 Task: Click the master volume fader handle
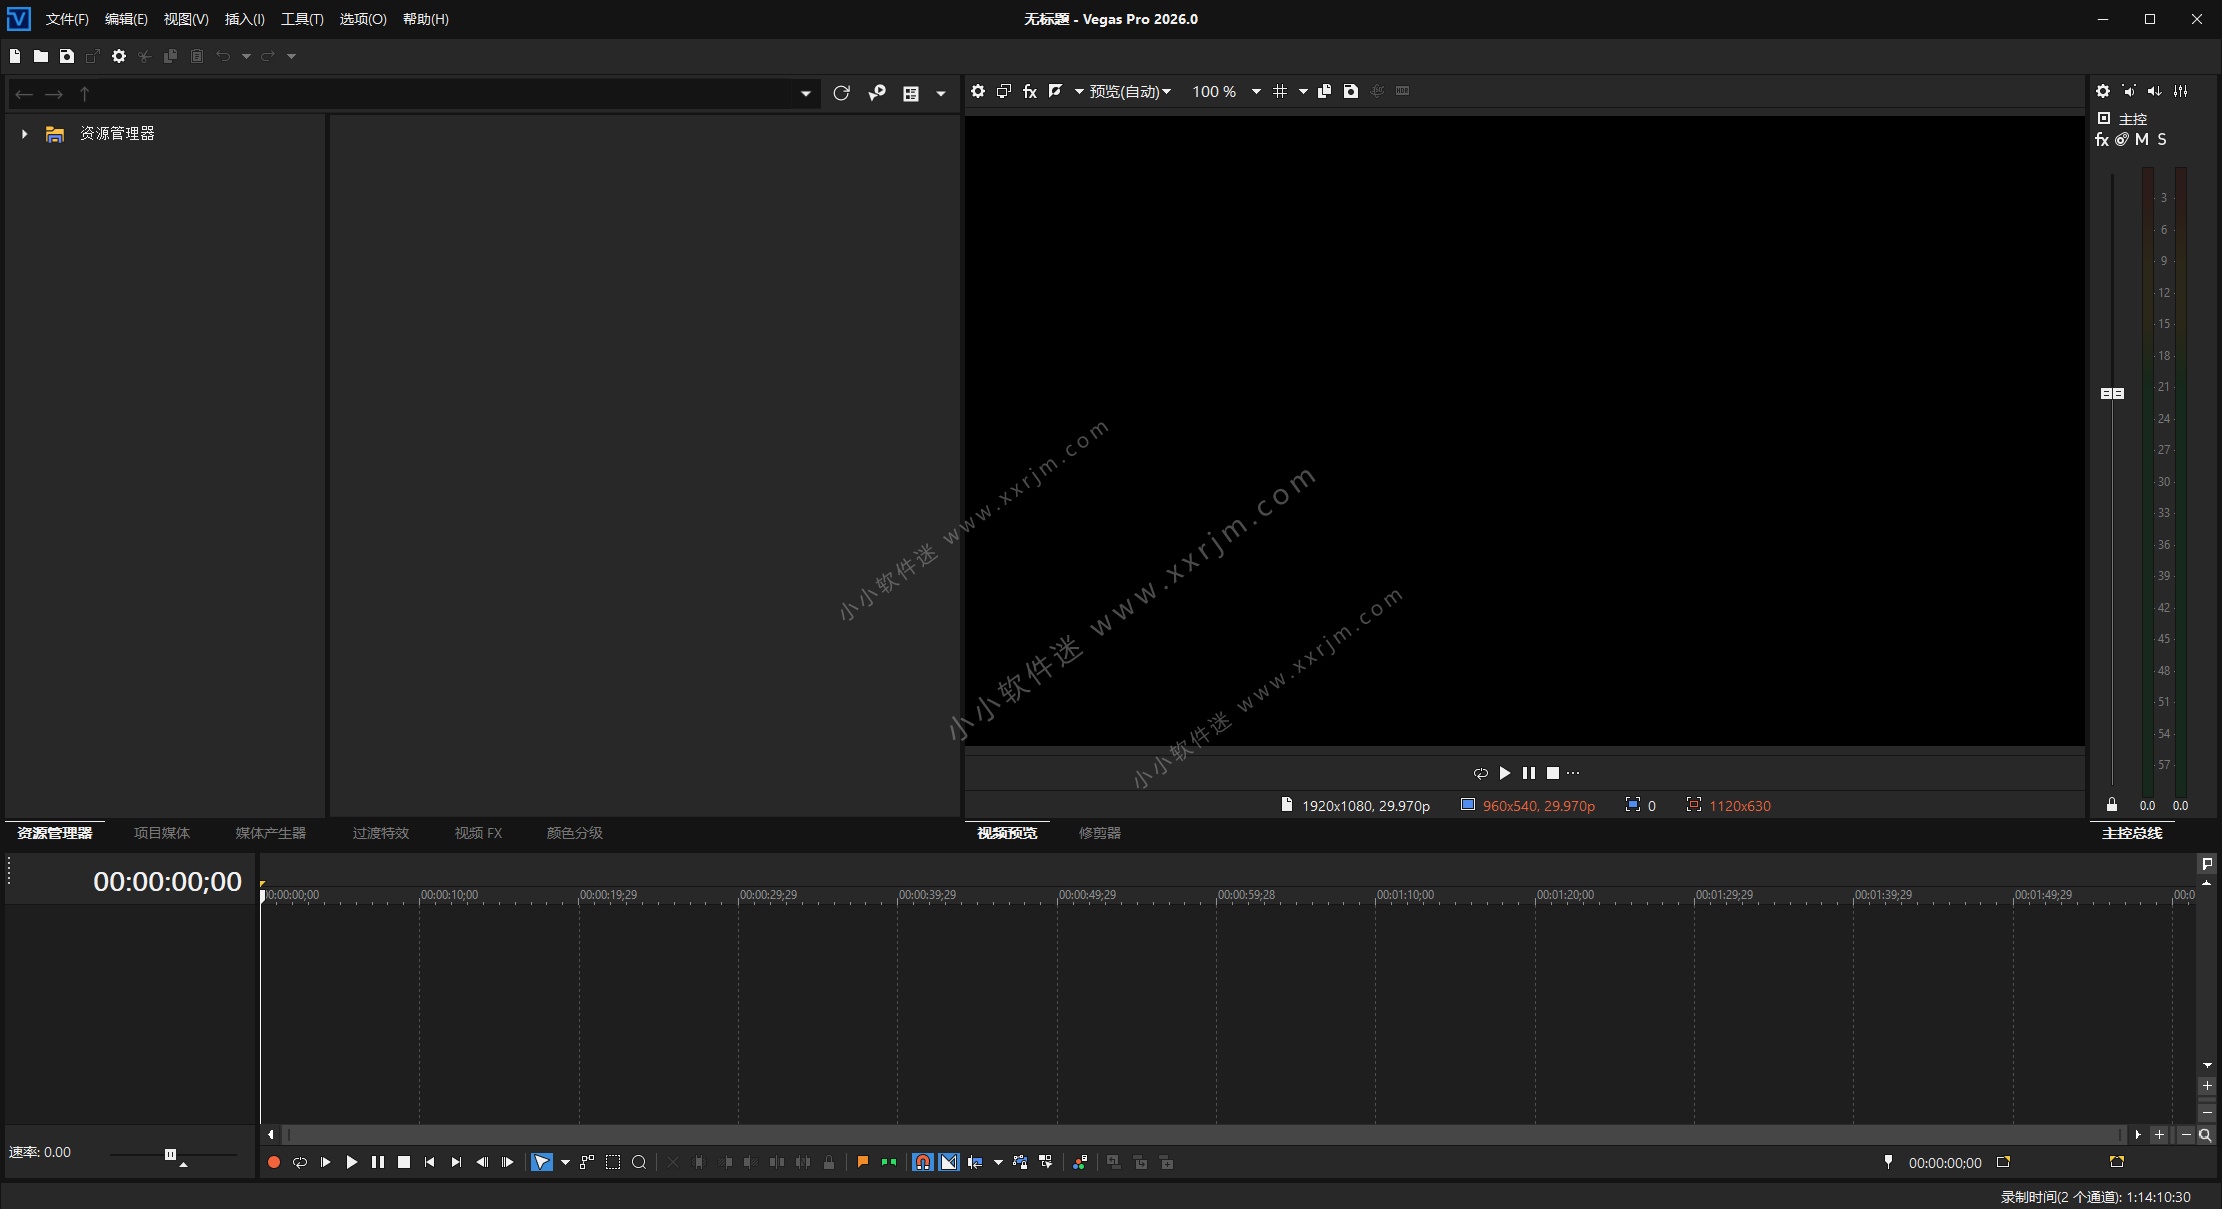pyautogui.click(x=2112, y=393)
